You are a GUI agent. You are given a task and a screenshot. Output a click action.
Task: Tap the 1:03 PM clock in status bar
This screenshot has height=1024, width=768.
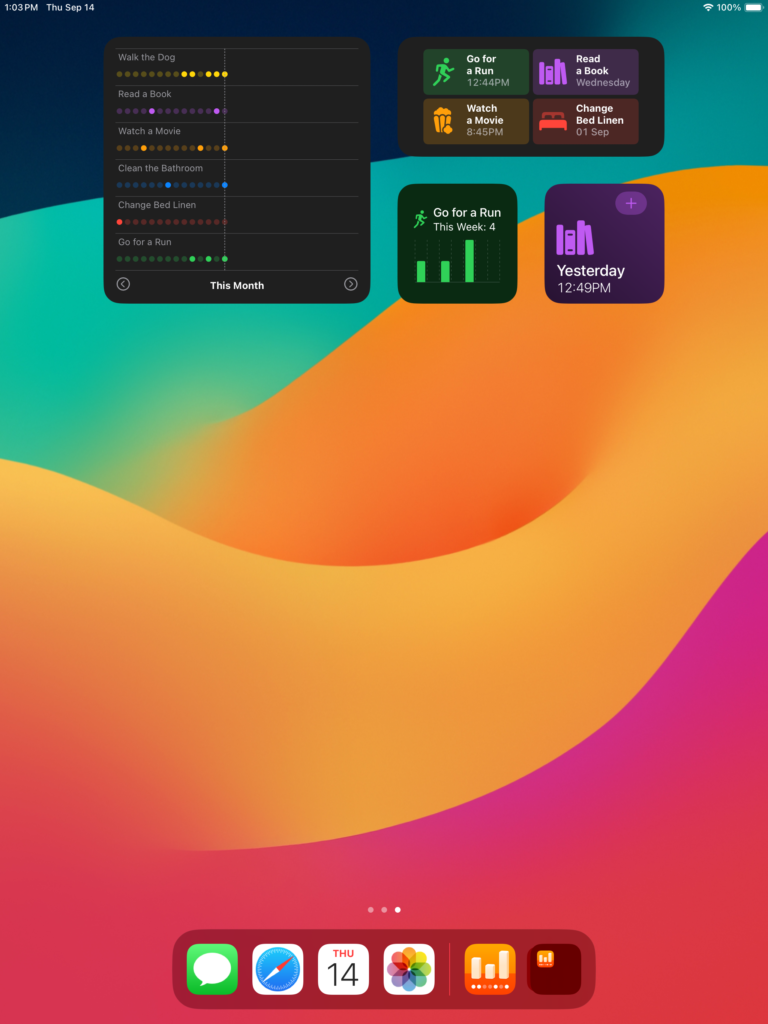21,8
